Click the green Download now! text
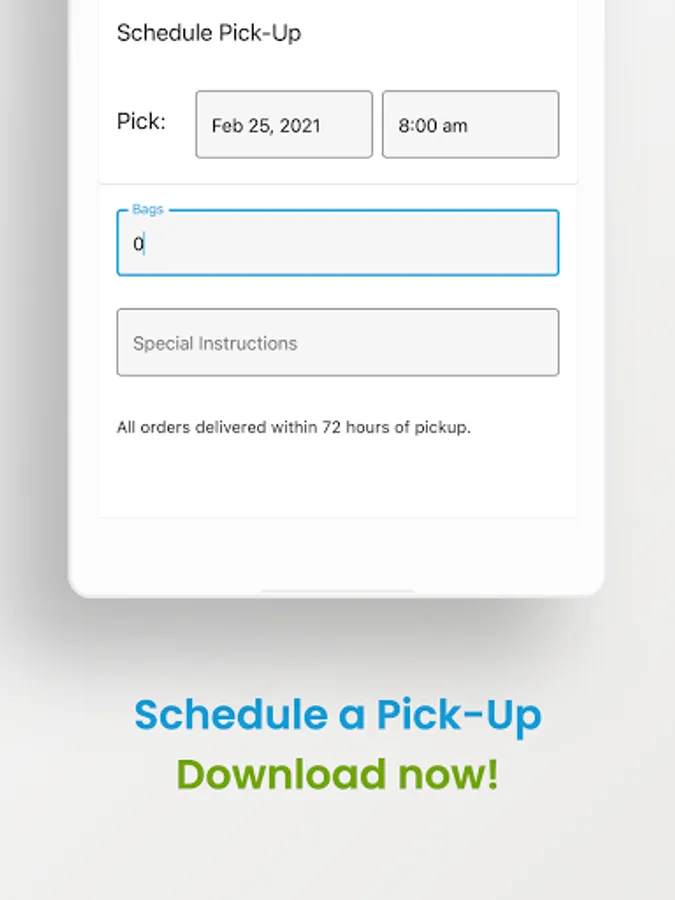 click(x=338, y=774)
